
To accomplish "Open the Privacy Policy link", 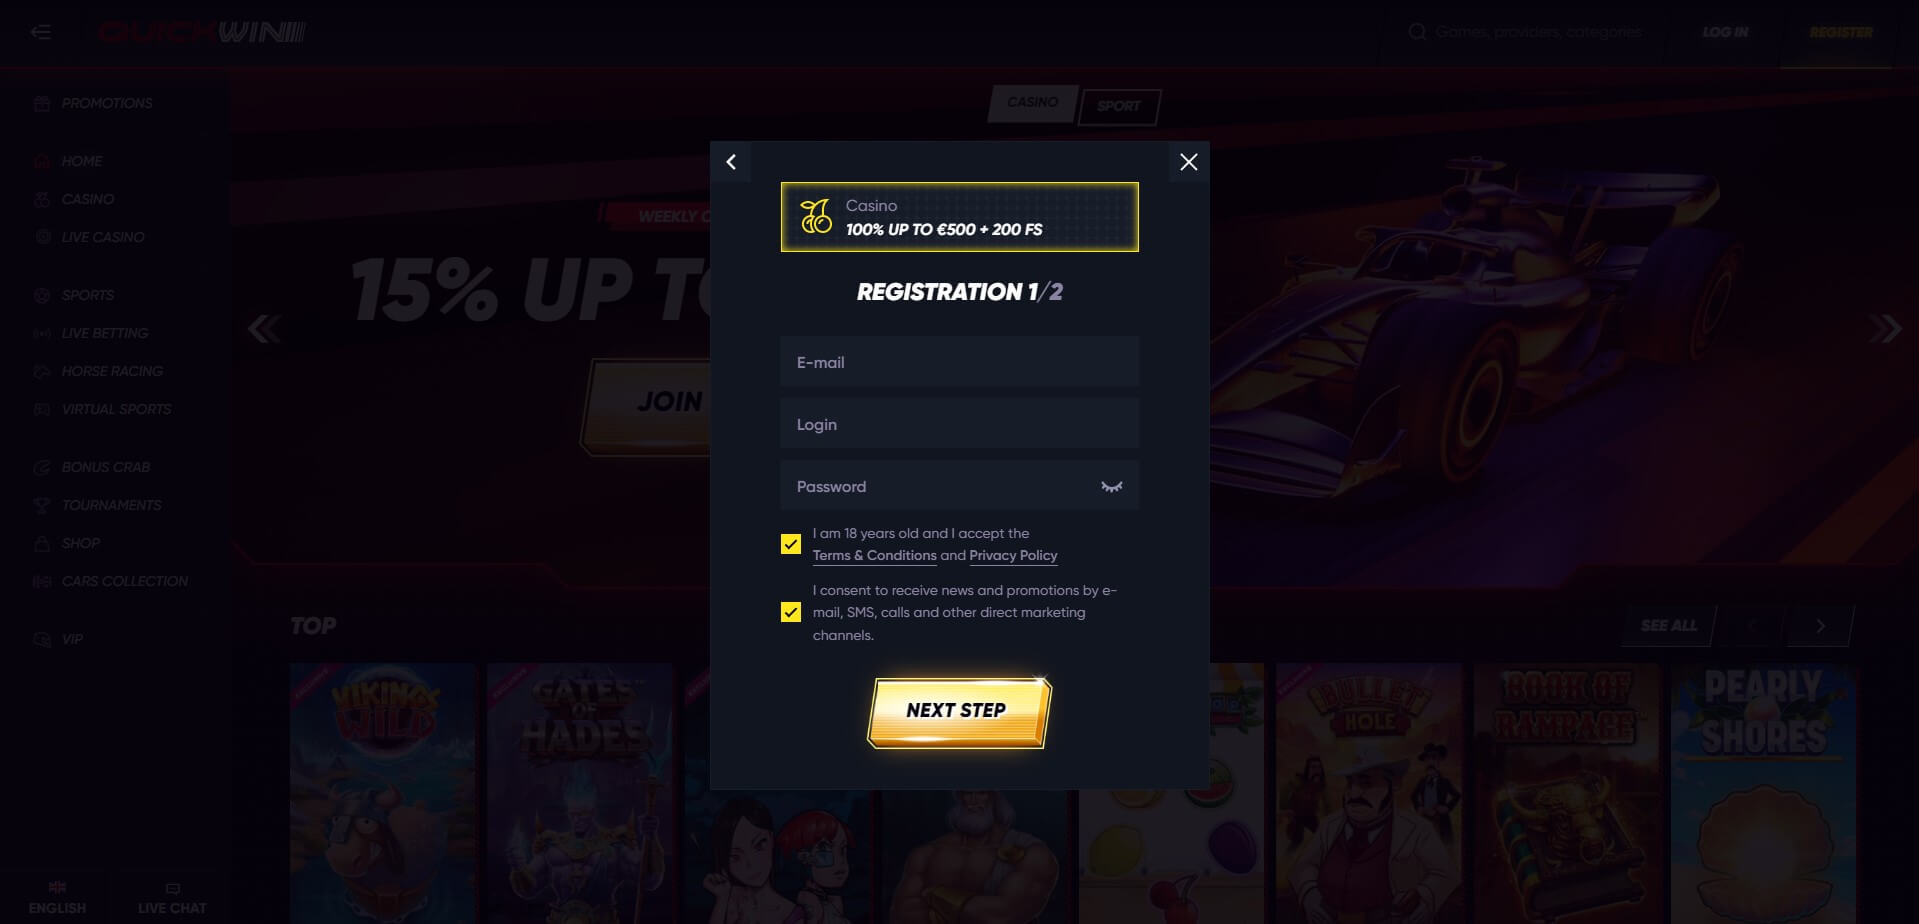I will pyautogui.click(x=1013, y=555).
